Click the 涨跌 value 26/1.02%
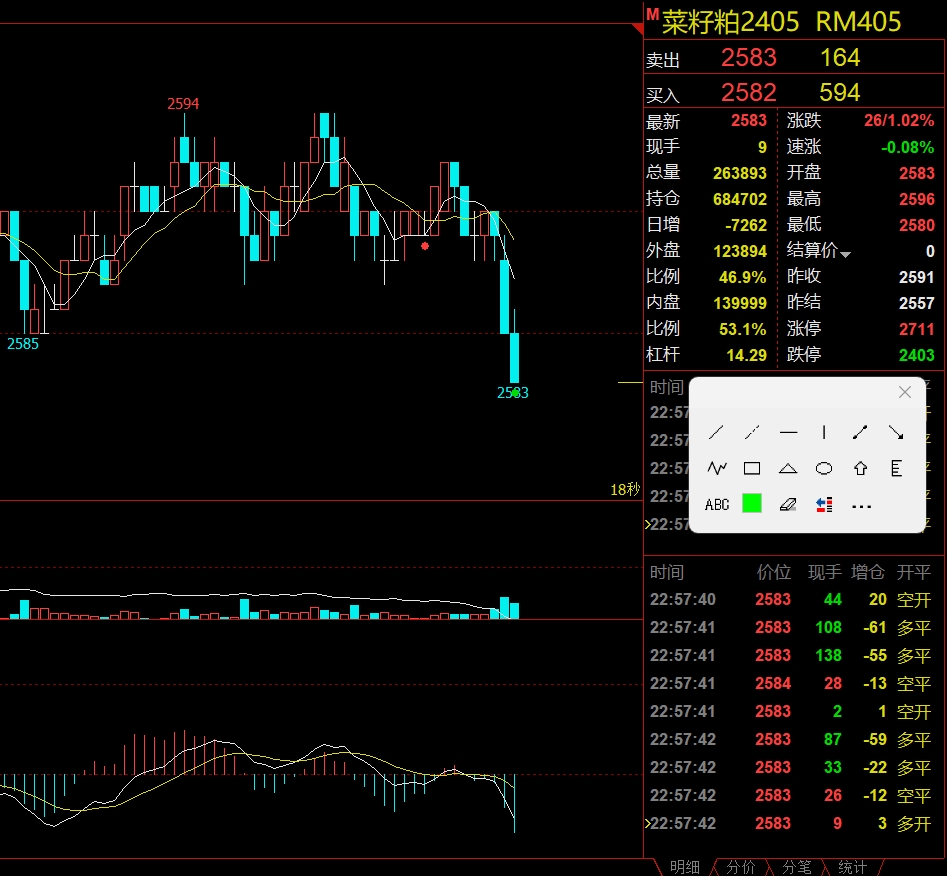Image resolution: width=947 pixels, height=876 pixels. pyautogui.click(x=899, y=121)
